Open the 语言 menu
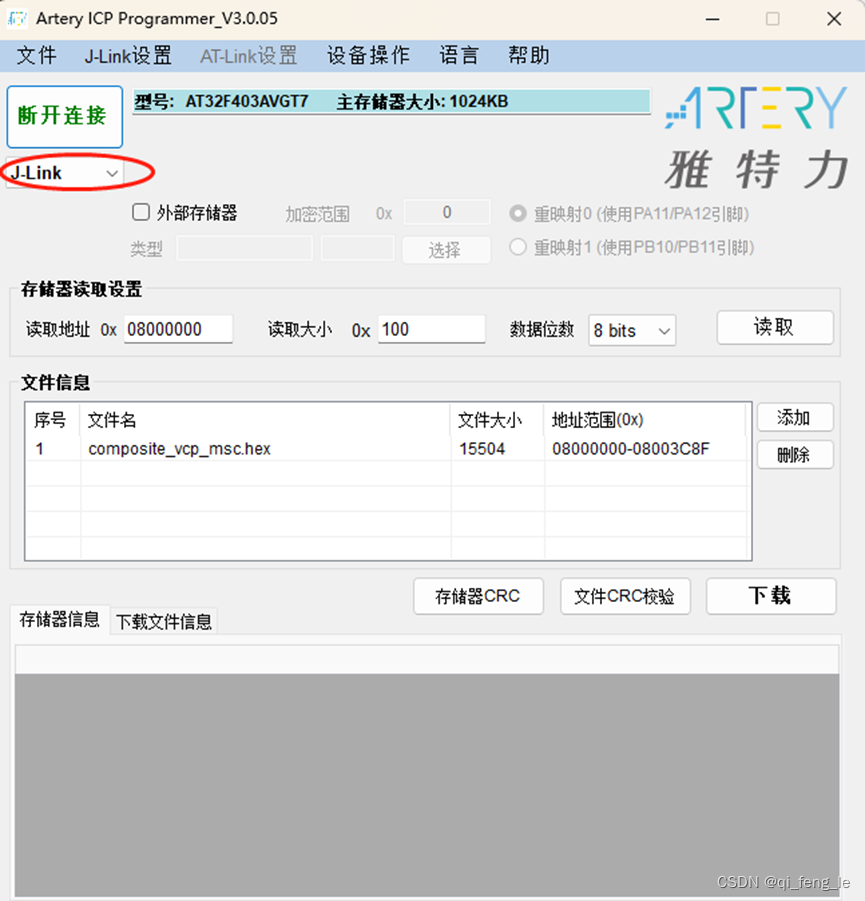 click(459, 56)
